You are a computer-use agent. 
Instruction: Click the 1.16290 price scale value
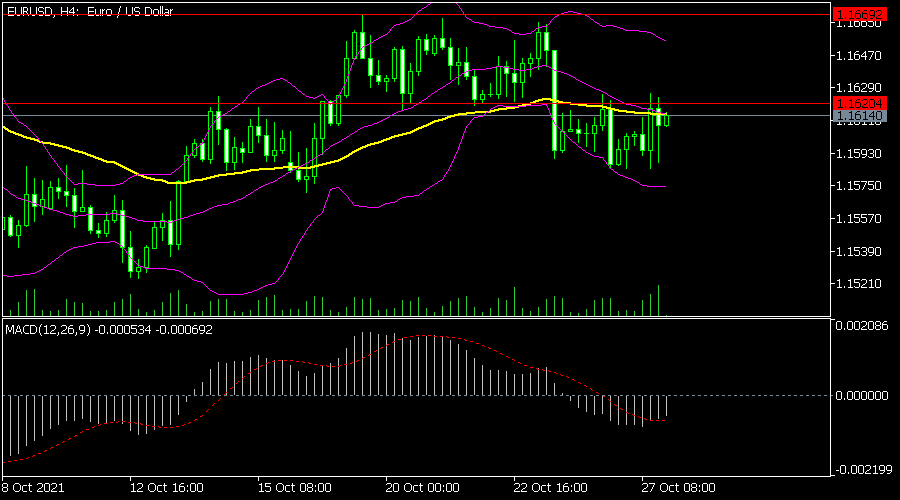(x=859, y=88)
